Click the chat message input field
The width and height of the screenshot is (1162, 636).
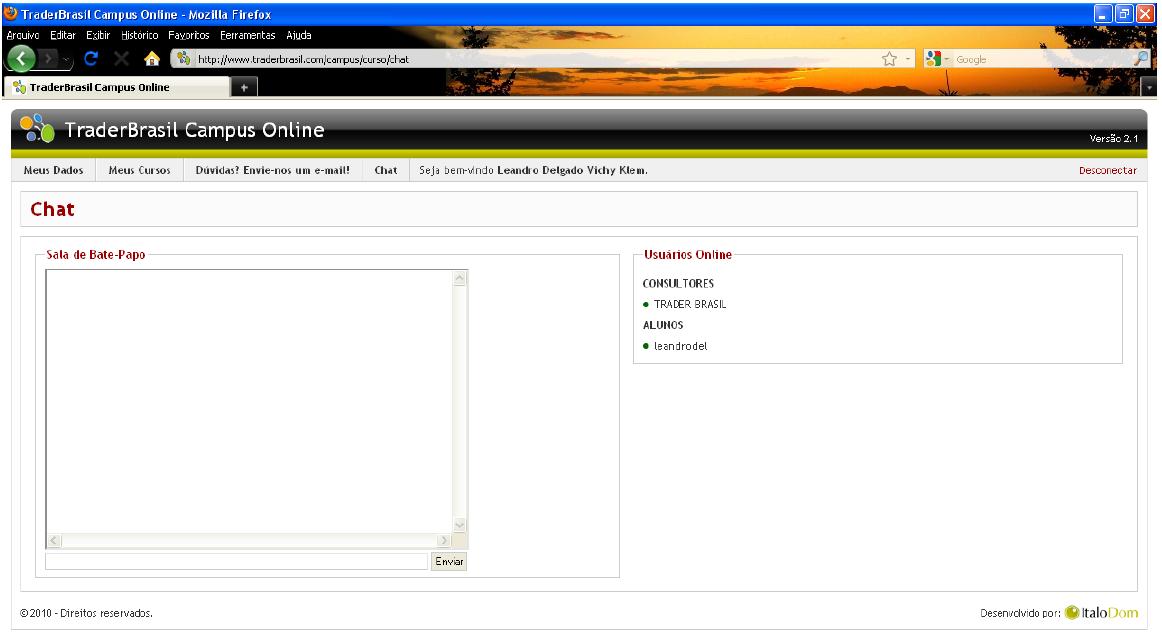[236, 562]
